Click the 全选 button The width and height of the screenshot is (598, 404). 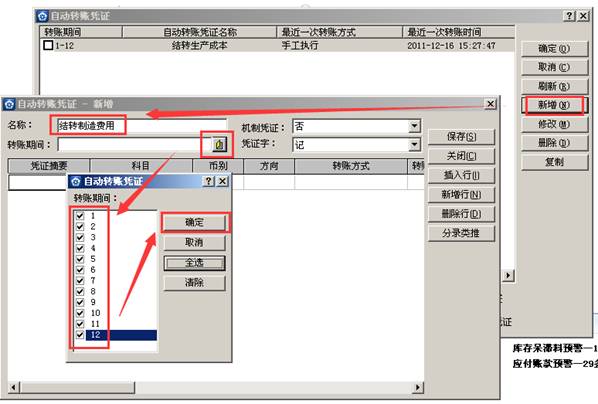tap(195, 263)
